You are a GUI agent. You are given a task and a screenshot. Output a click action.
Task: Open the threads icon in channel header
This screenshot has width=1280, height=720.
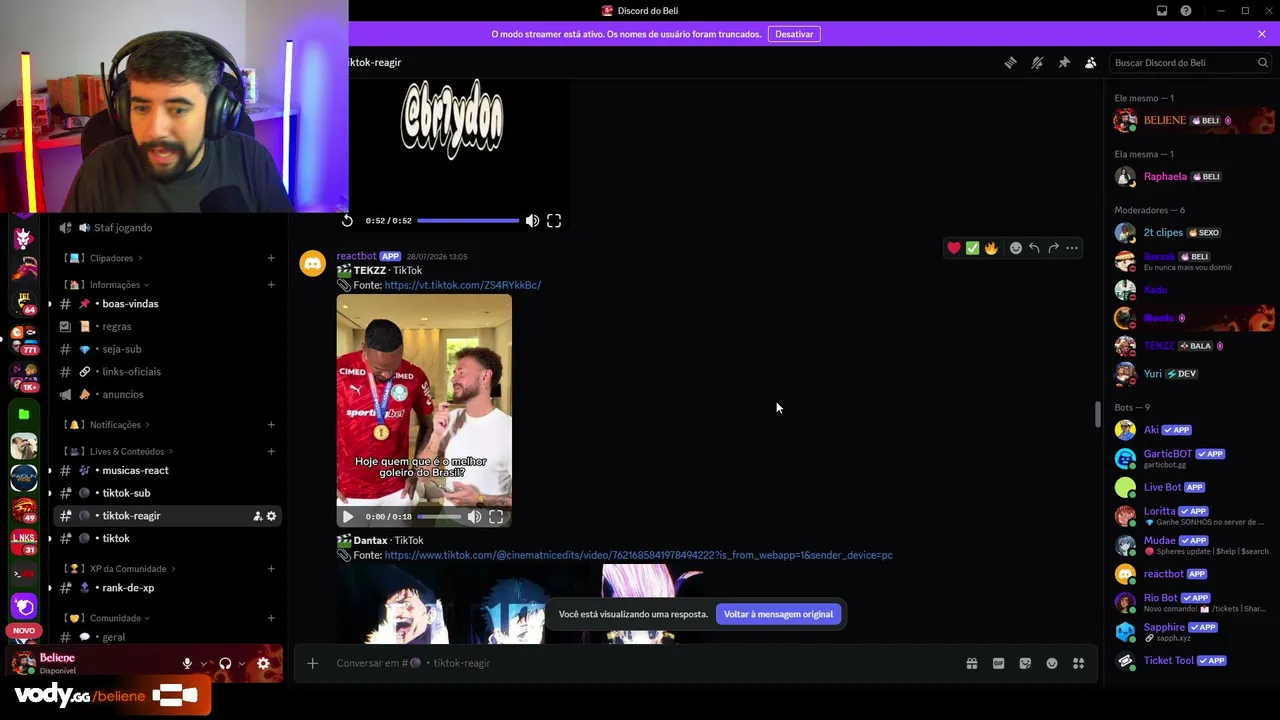click(1010, 62)
